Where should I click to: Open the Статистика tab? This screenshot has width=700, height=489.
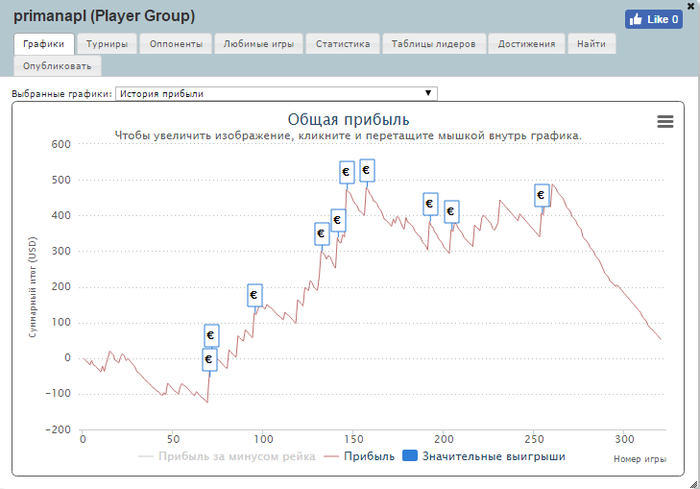pyautogui.click(x=343, y=44)
